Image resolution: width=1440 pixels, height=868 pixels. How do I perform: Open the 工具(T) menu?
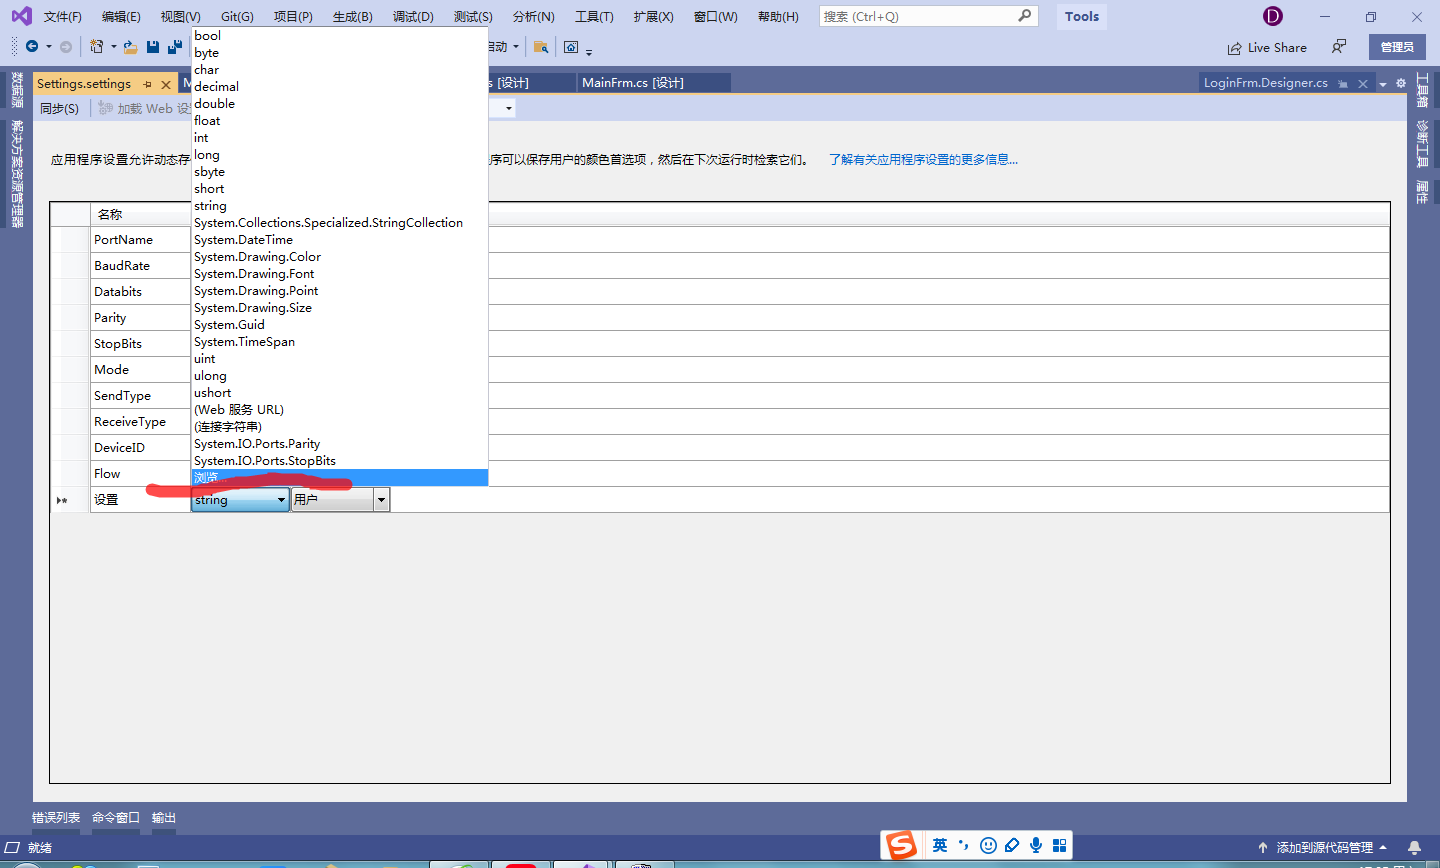click(594, 17)
